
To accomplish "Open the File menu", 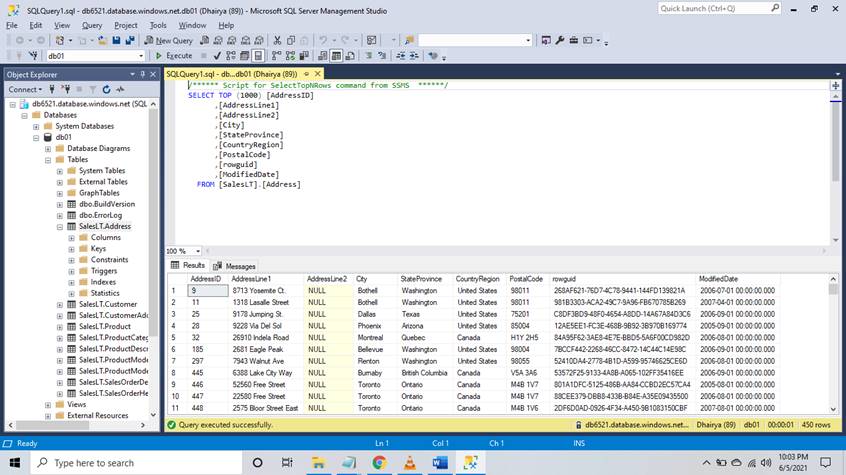I will pyautogui.click(x=12, y=25).
